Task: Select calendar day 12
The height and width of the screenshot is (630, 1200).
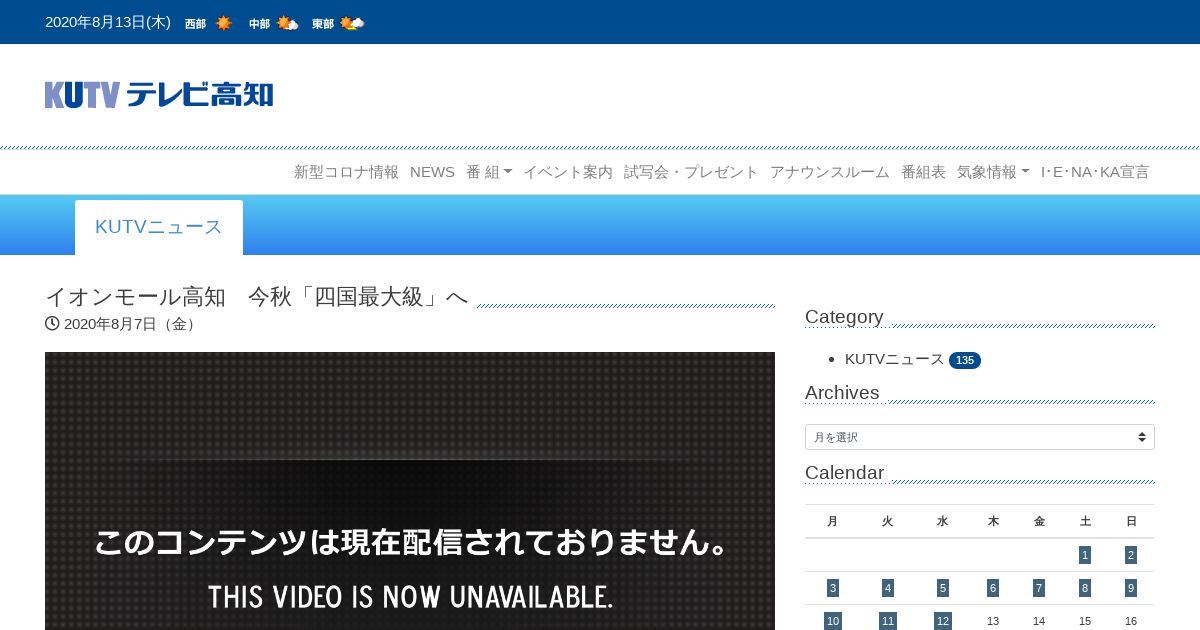Action: (942, 621)
